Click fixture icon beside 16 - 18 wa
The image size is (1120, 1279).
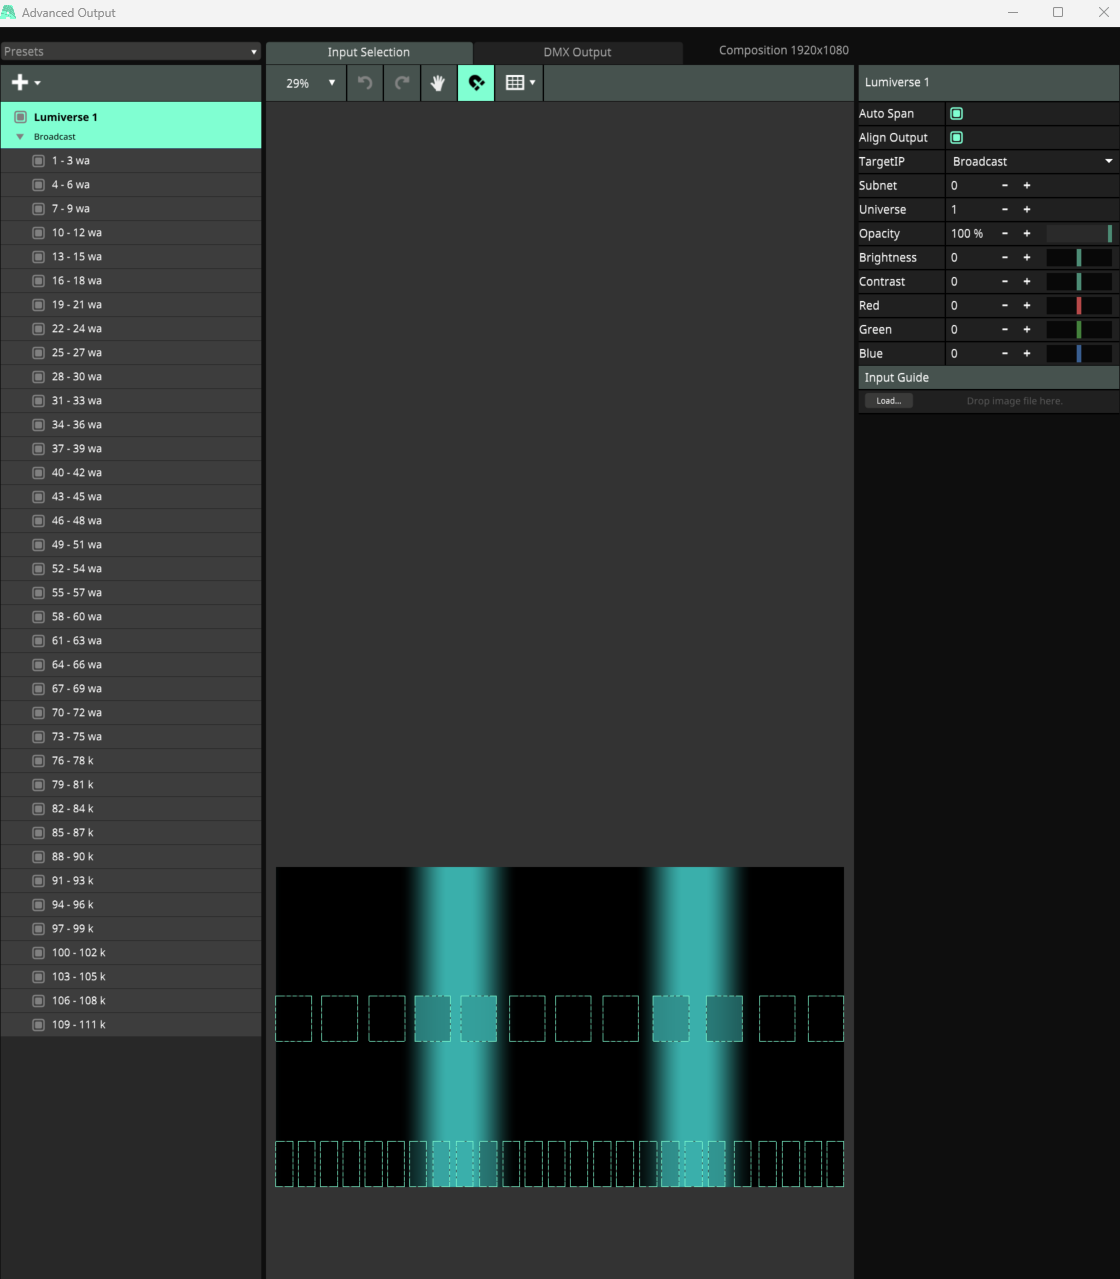[38, 281]
